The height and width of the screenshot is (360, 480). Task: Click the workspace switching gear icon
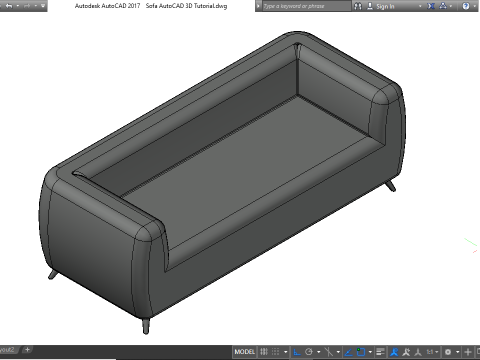[x=448, y=352]
